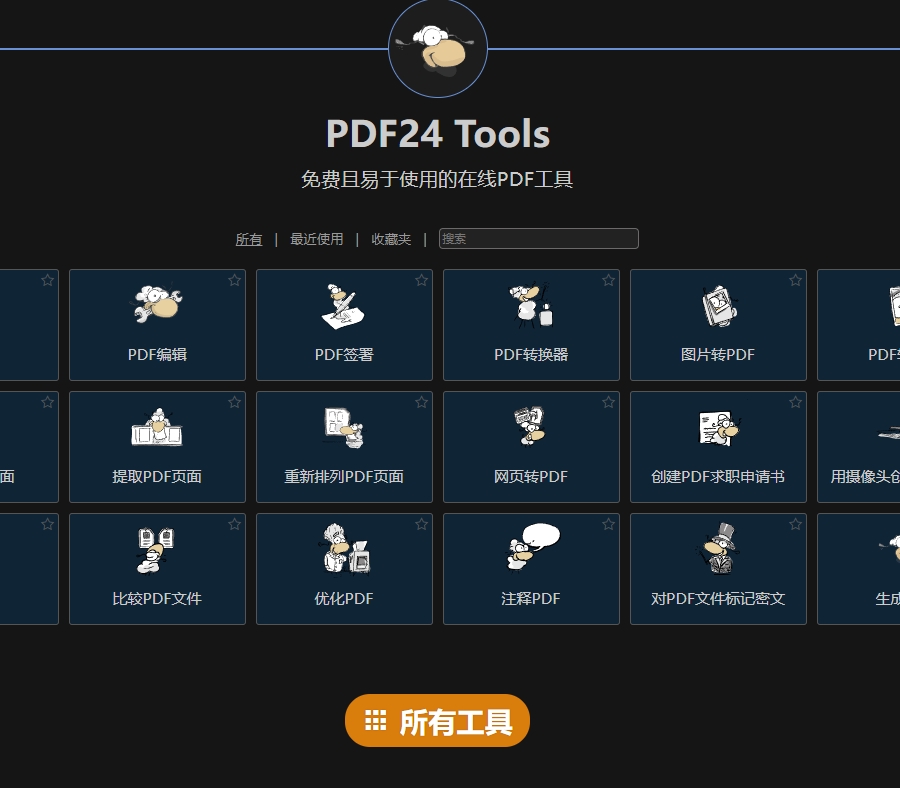The width and height of the screenshot is (900, 788).
Task: Open the 对PDF文件标记密文 redaction tool
Action: click(718, 569)
